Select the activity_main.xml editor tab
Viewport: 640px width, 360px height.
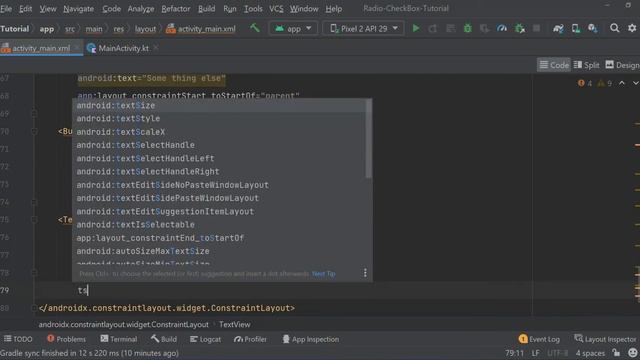click(x=41, y=48)
